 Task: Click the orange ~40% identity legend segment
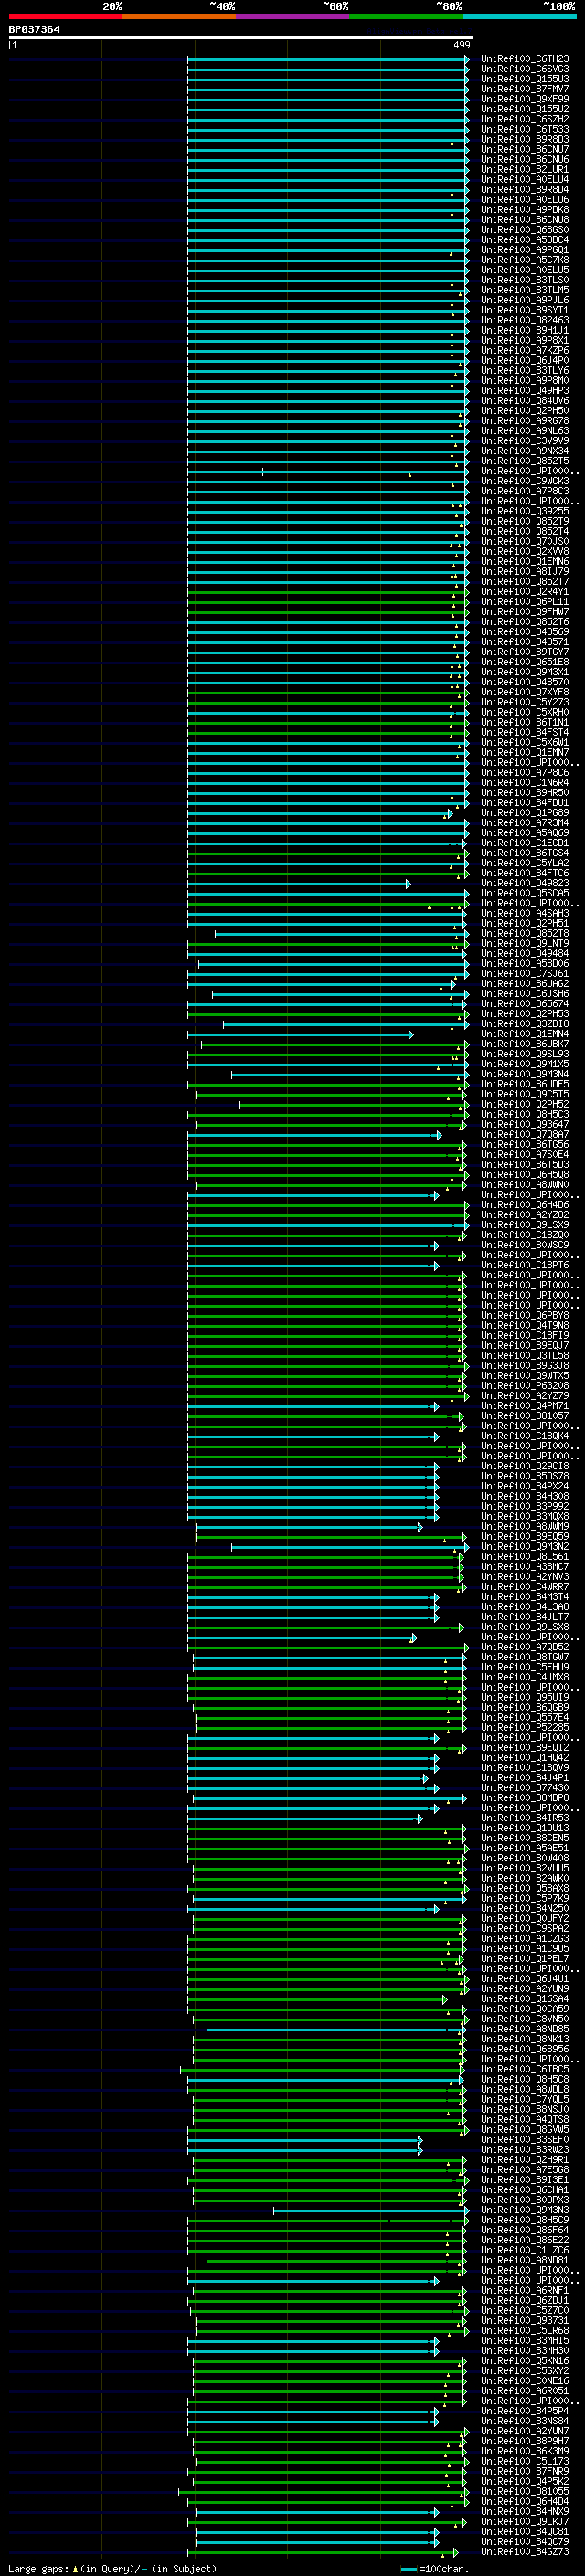[x=179, y=16]
